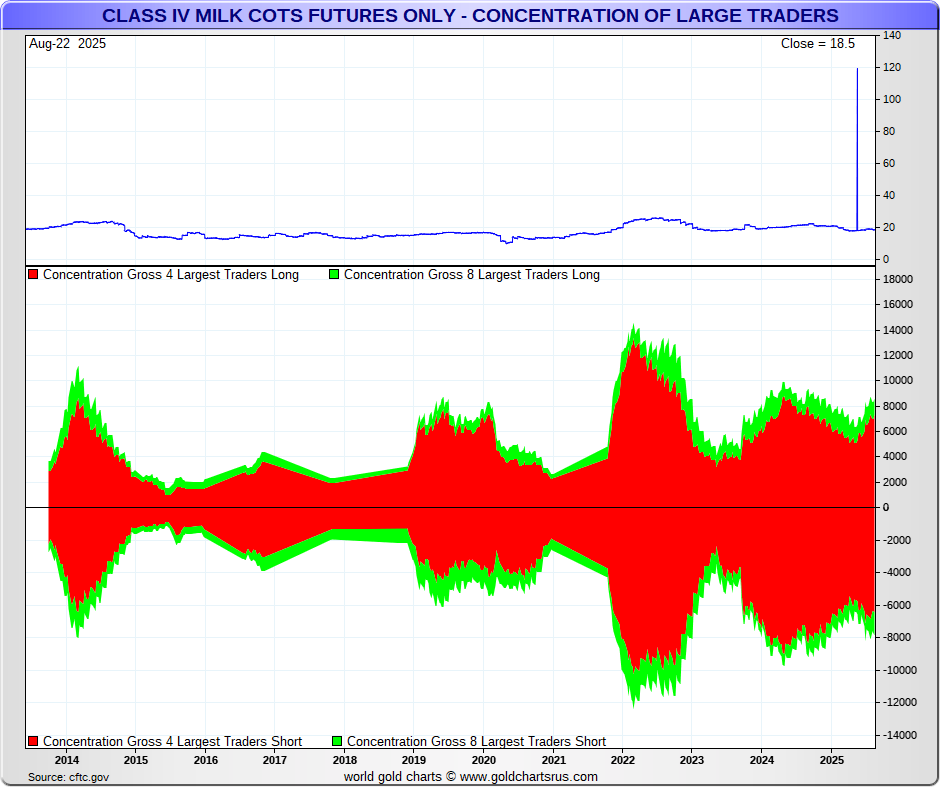Click the -4000 tick on concentration axis
The height and width of the screenshot is (787, 940).
point(896,572)
